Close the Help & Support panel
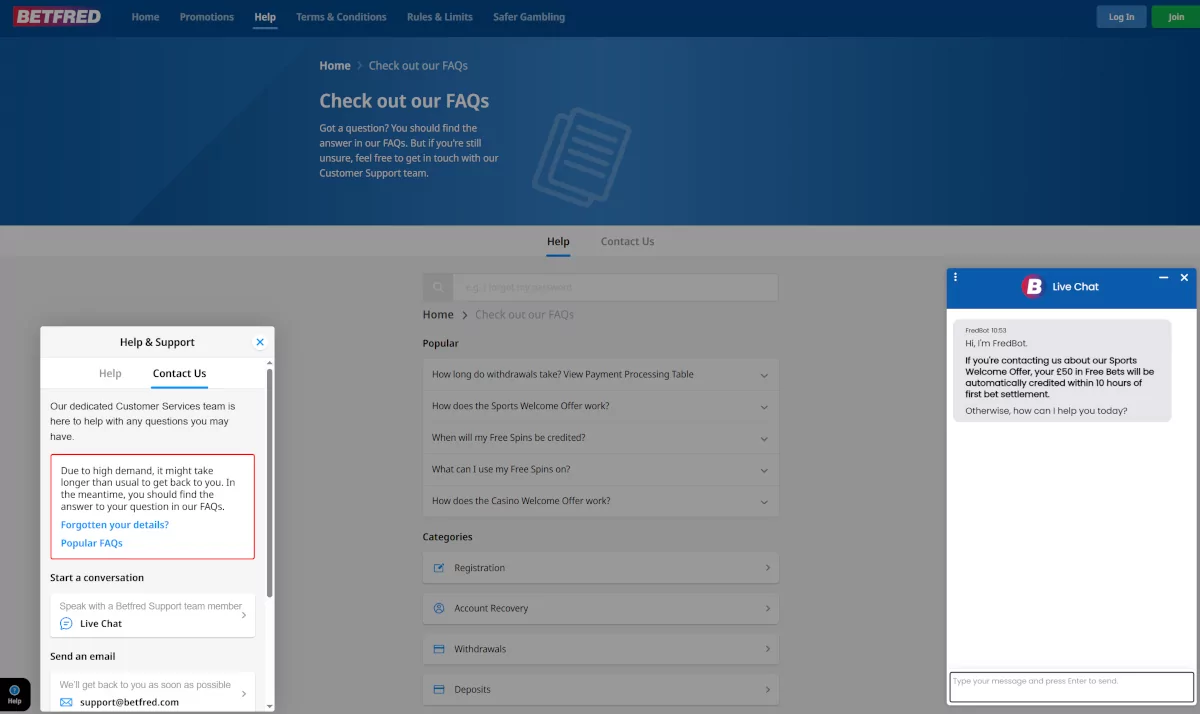 tap(260, 342)
